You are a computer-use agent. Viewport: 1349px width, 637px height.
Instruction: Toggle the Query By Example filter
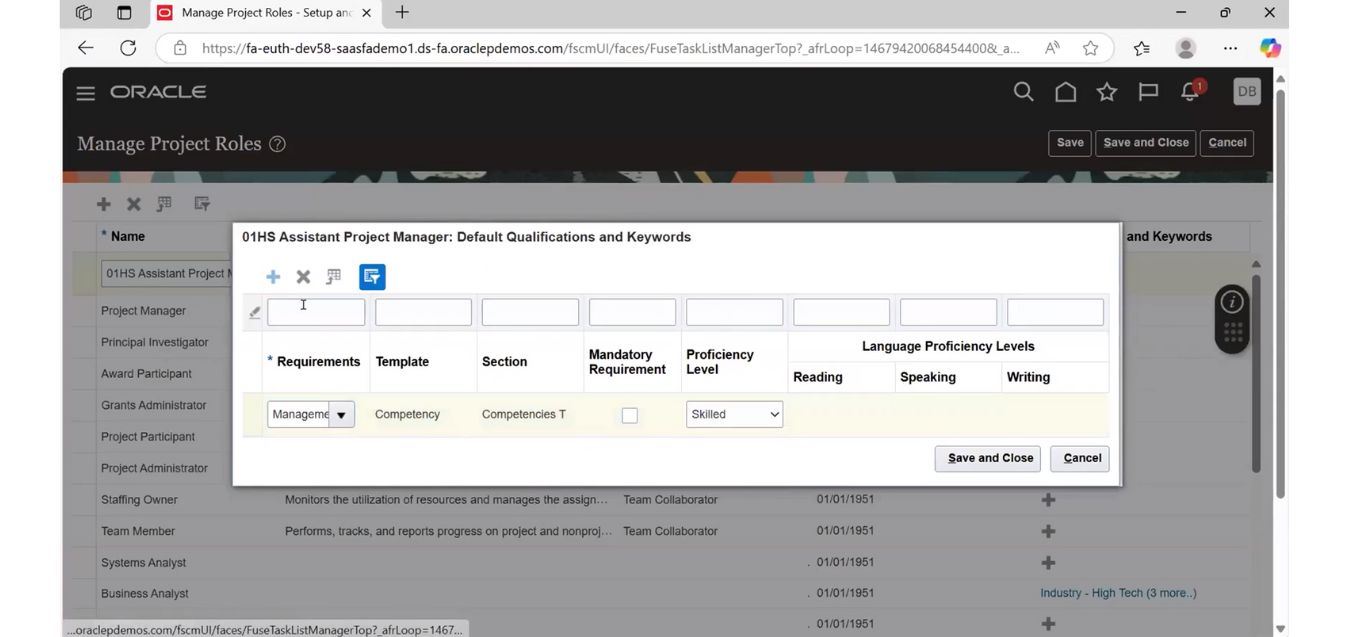pos(372,276)
